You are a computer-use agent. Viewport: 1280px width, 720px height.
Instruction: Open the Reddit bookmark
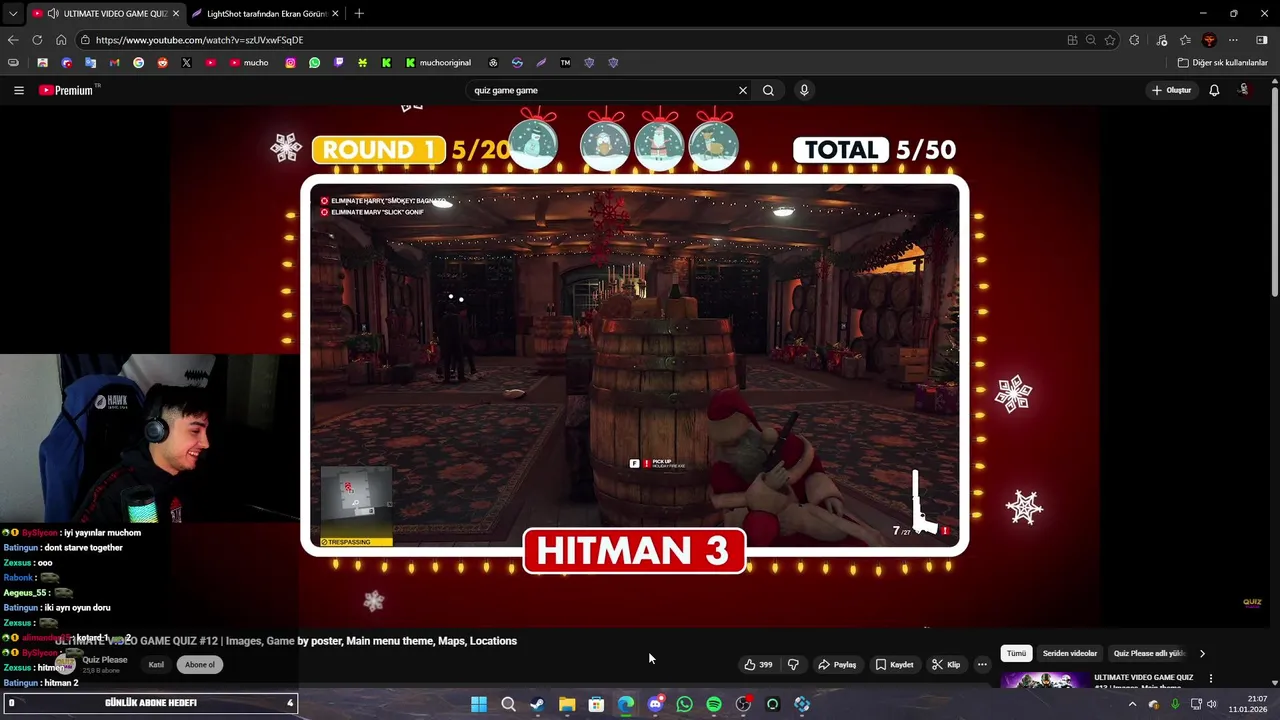pyautogui.click(x=162, y=62)
